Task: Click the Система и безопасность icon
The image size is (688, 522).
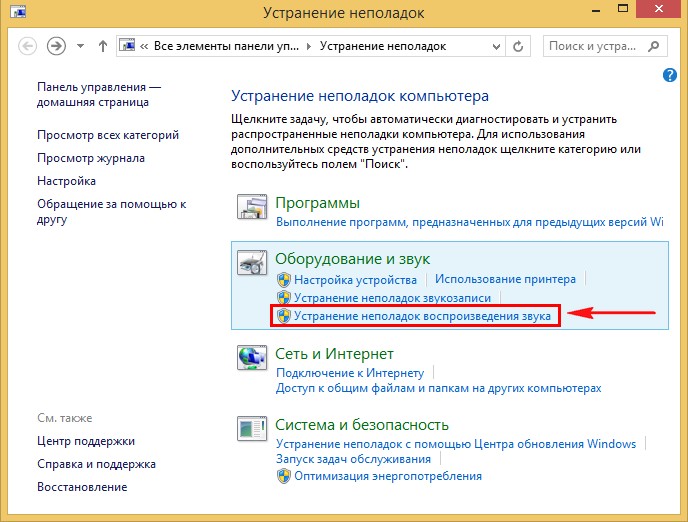Action: coord(252,428)
